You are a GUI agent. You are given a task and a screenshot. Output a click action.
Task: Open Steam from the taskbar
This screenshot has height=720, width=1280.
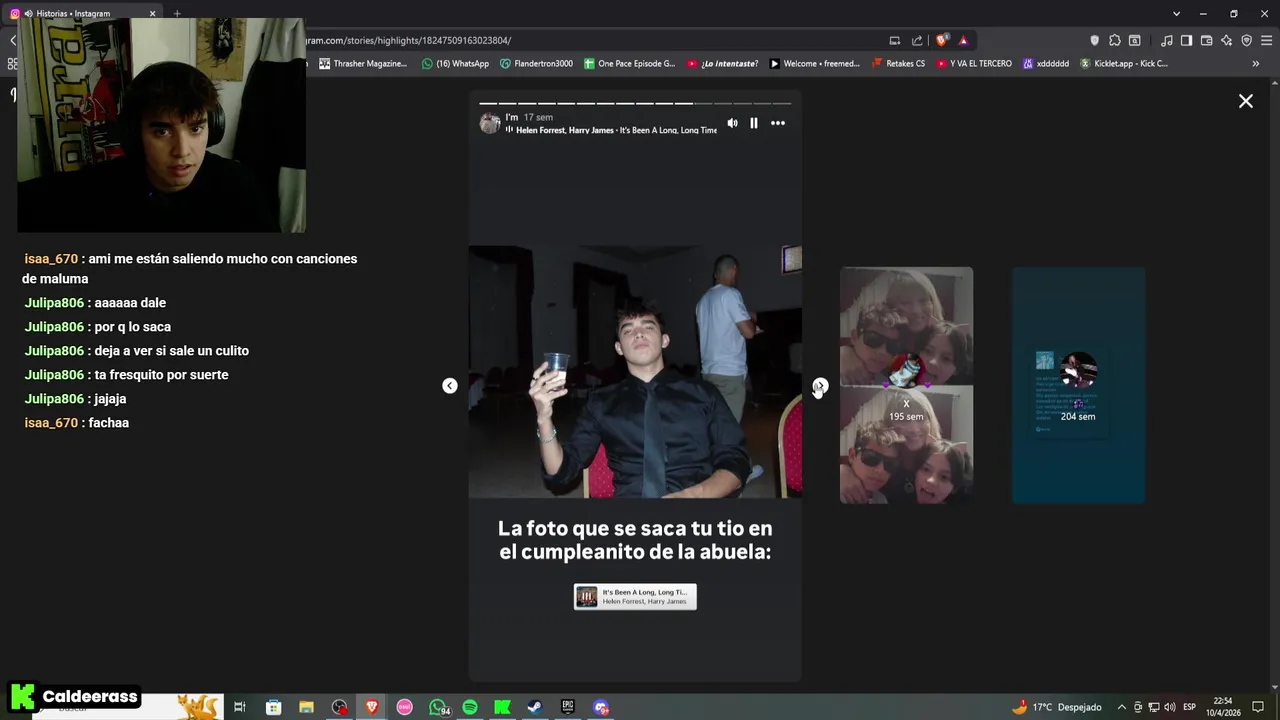pyautogui.click(x=535, y=707)
